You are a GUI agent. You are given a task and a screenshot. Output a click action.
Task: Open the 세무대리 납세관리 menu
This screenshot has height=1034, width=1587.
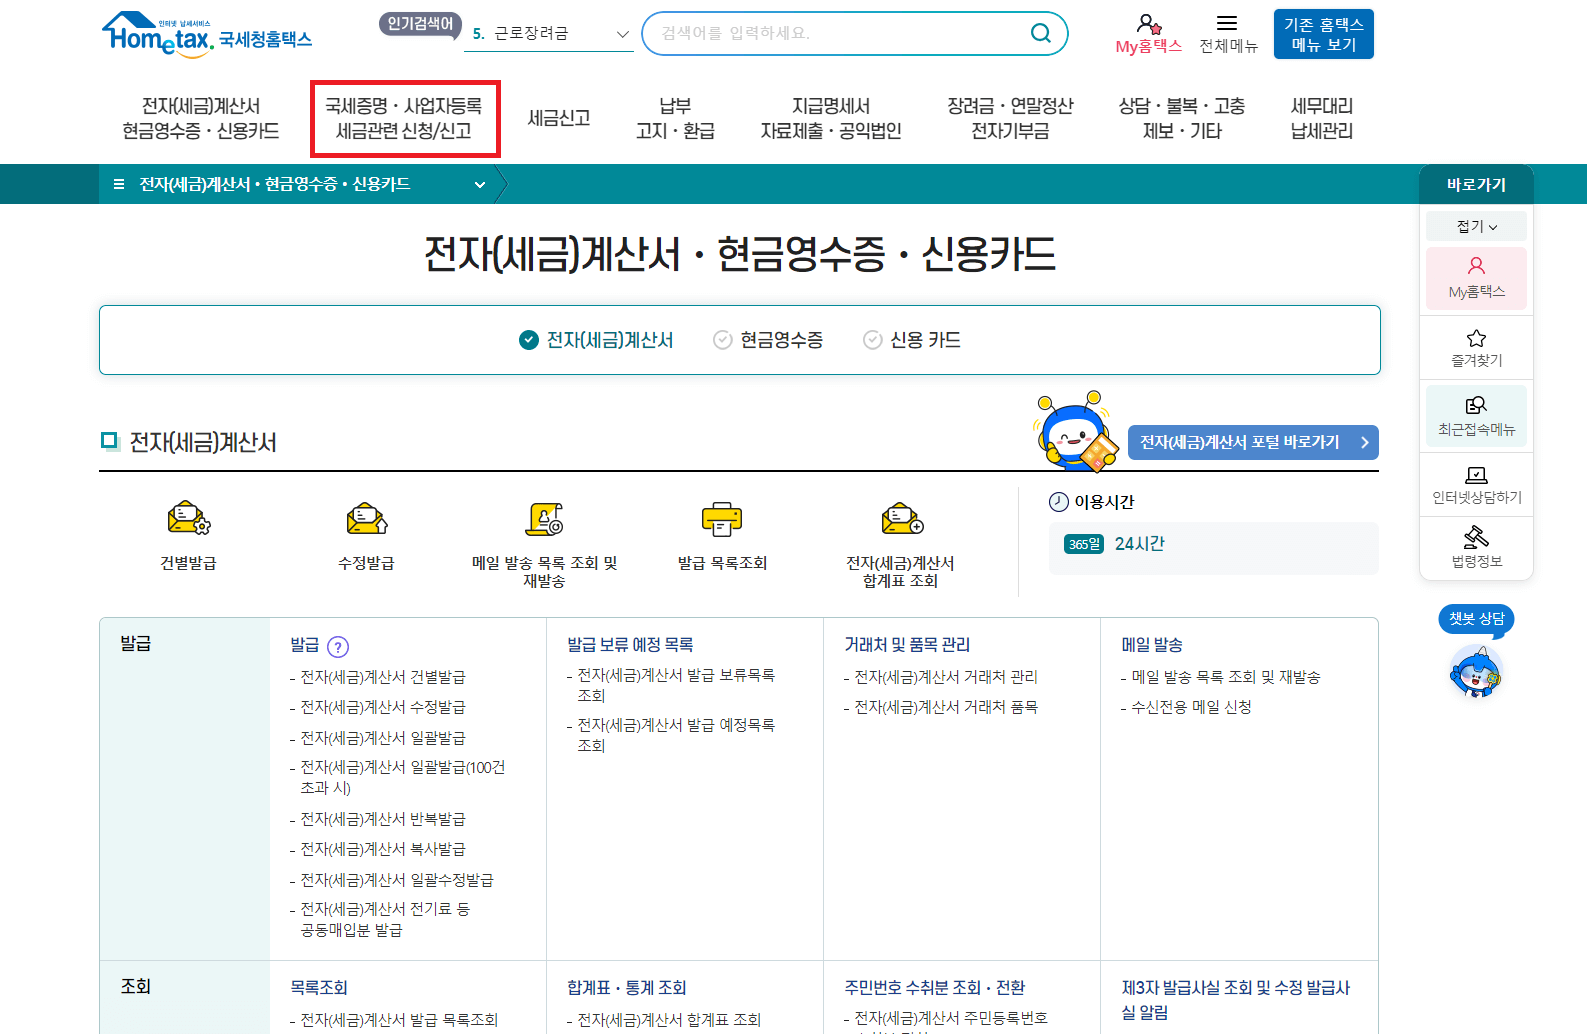pyautogui.click(x=1322, y=118)
